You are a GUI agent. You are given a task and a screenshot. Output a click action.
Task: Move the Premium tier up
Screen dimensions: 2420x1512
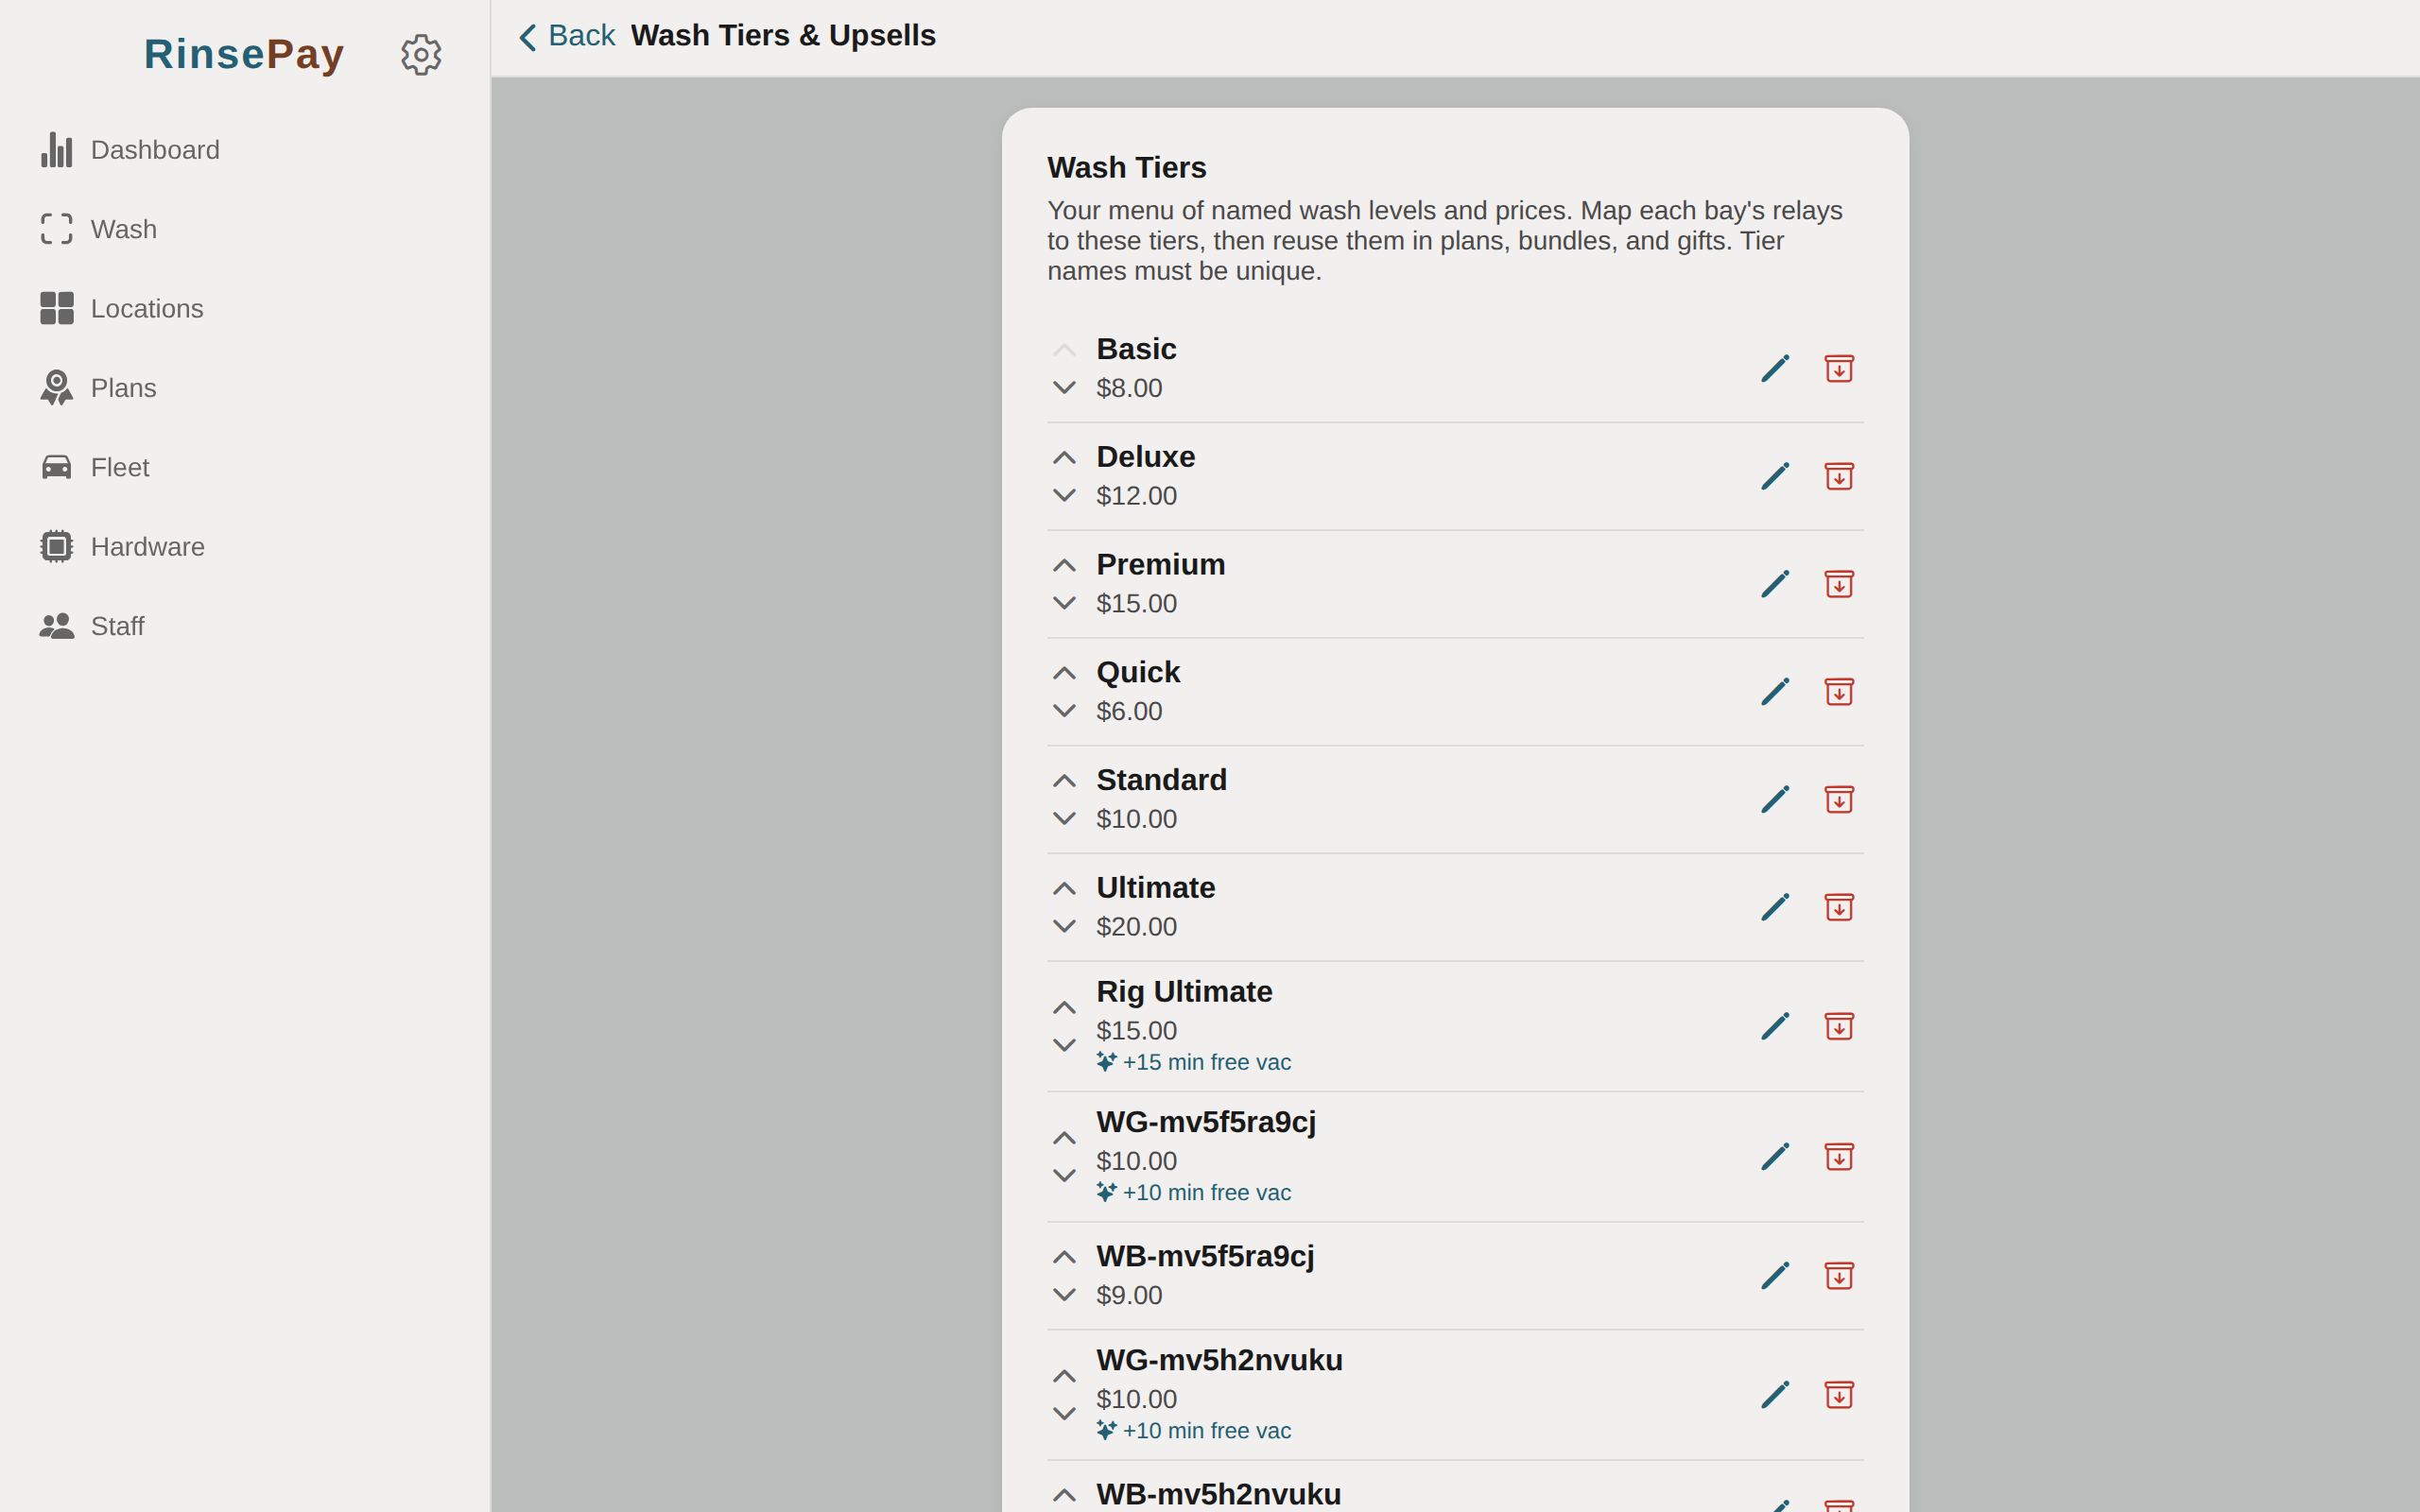(1064, 566)
